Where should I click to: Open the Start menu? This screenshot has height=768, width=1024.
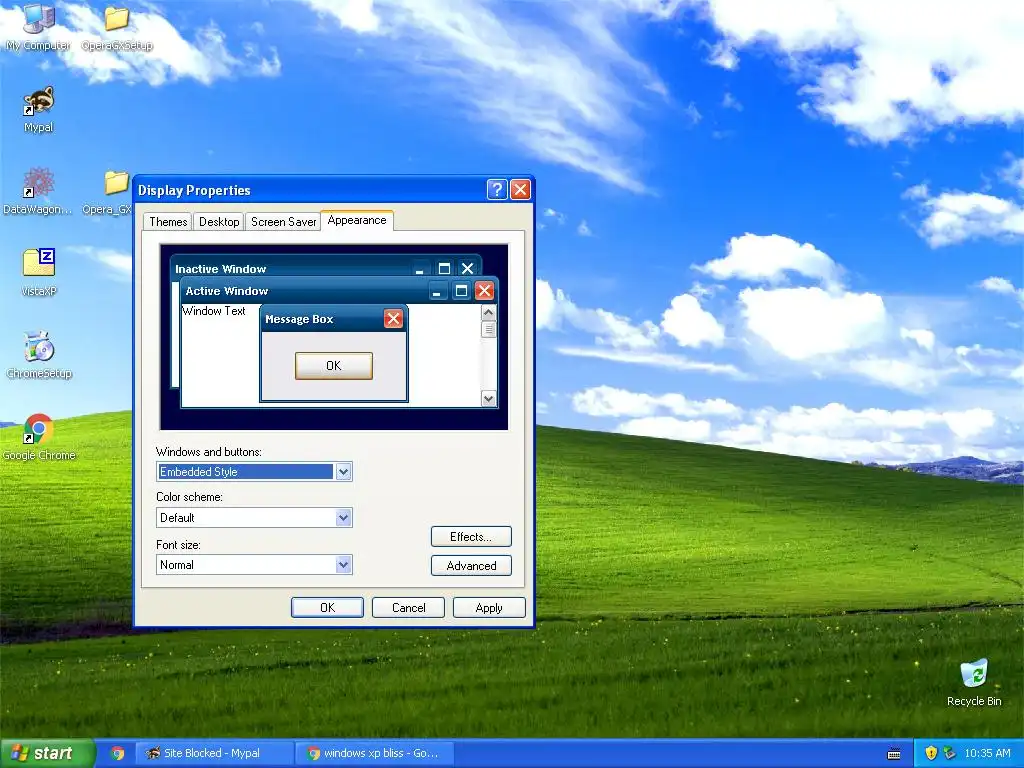(x=47, y=753)
